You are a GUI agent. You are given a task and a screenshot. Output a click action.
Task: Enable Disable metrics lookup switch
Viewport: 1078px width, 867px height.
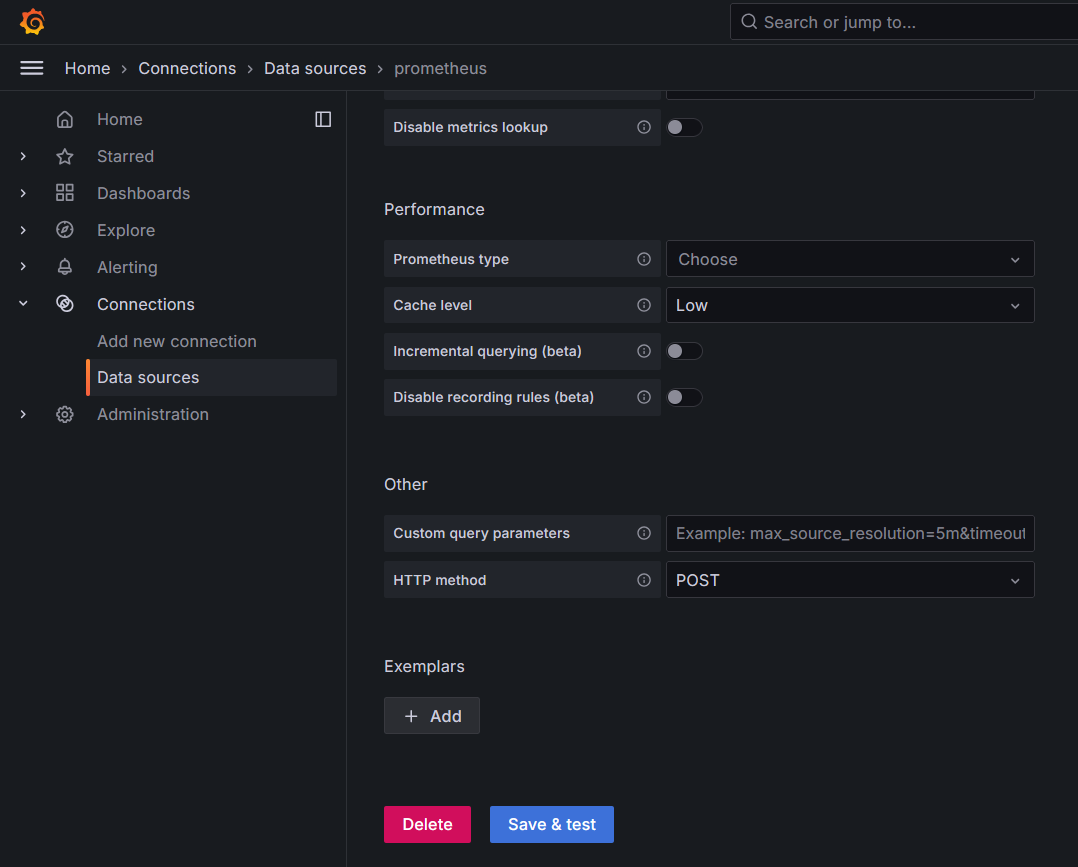[x=684, y=127]
